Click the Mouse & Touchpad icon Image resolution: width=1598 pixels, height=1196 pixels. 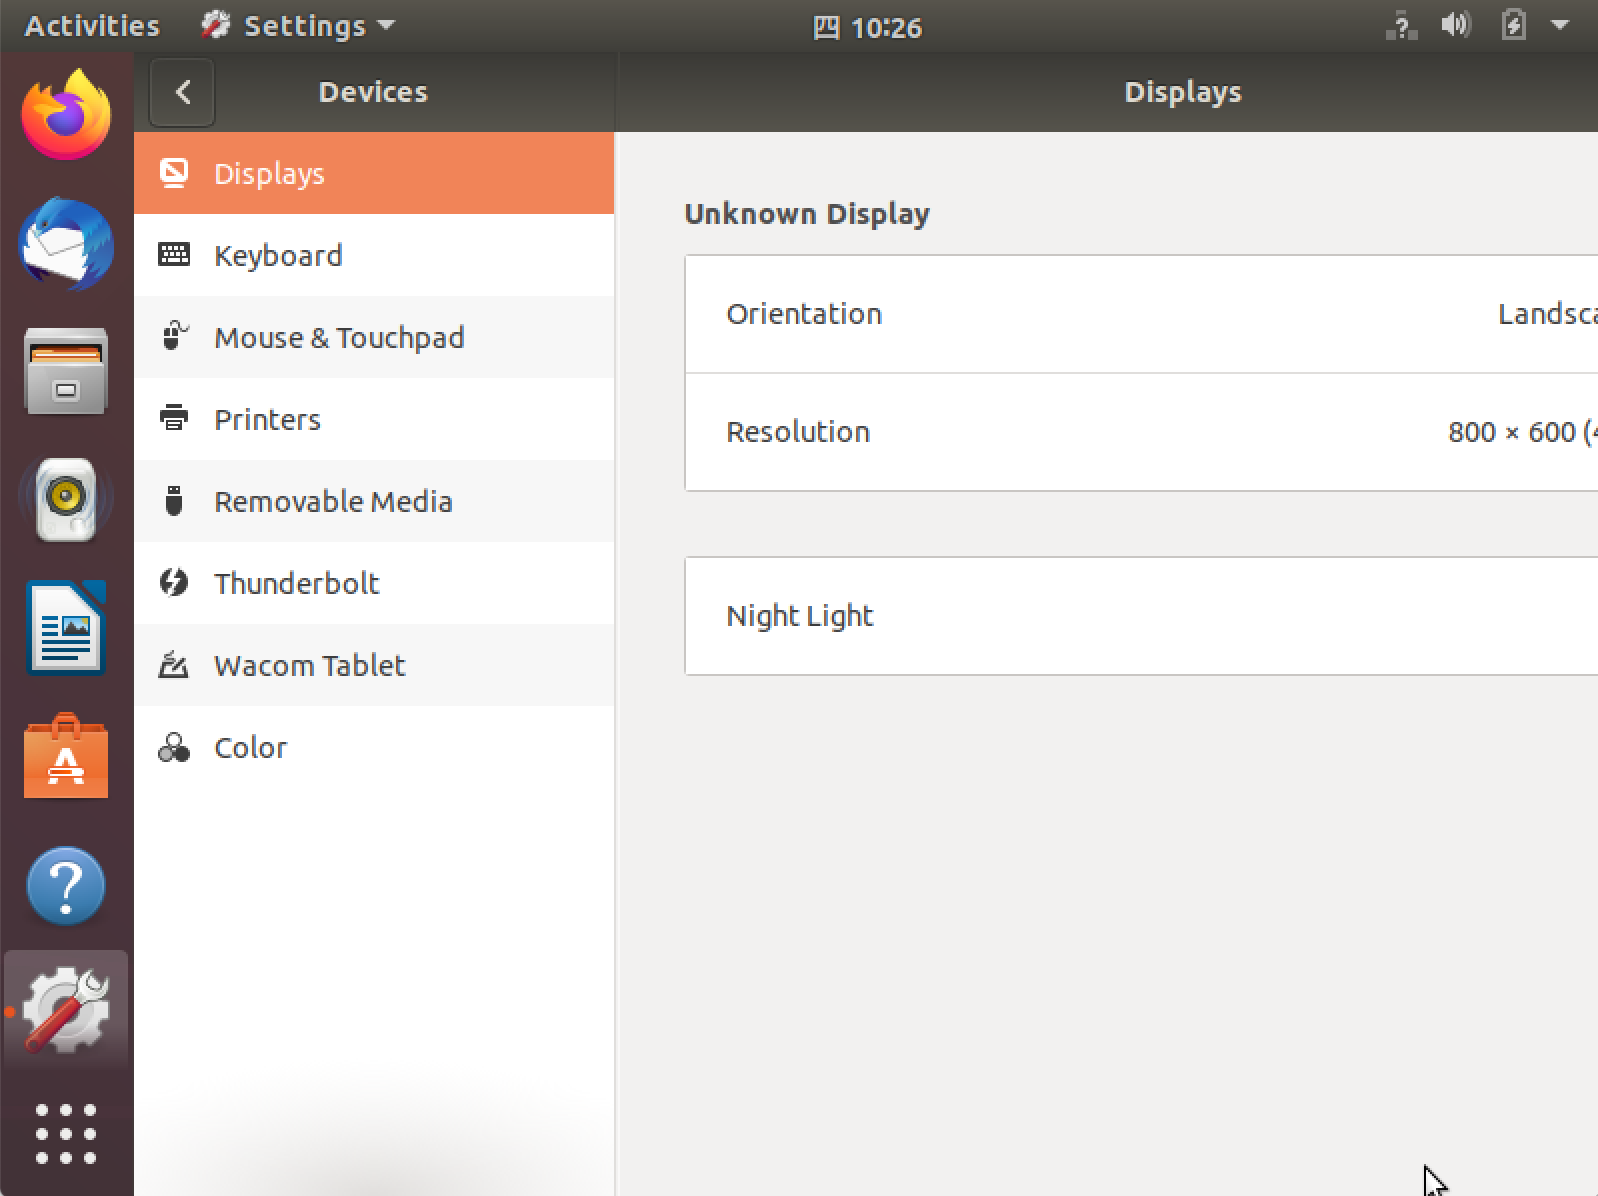click(x=174, y=337)
